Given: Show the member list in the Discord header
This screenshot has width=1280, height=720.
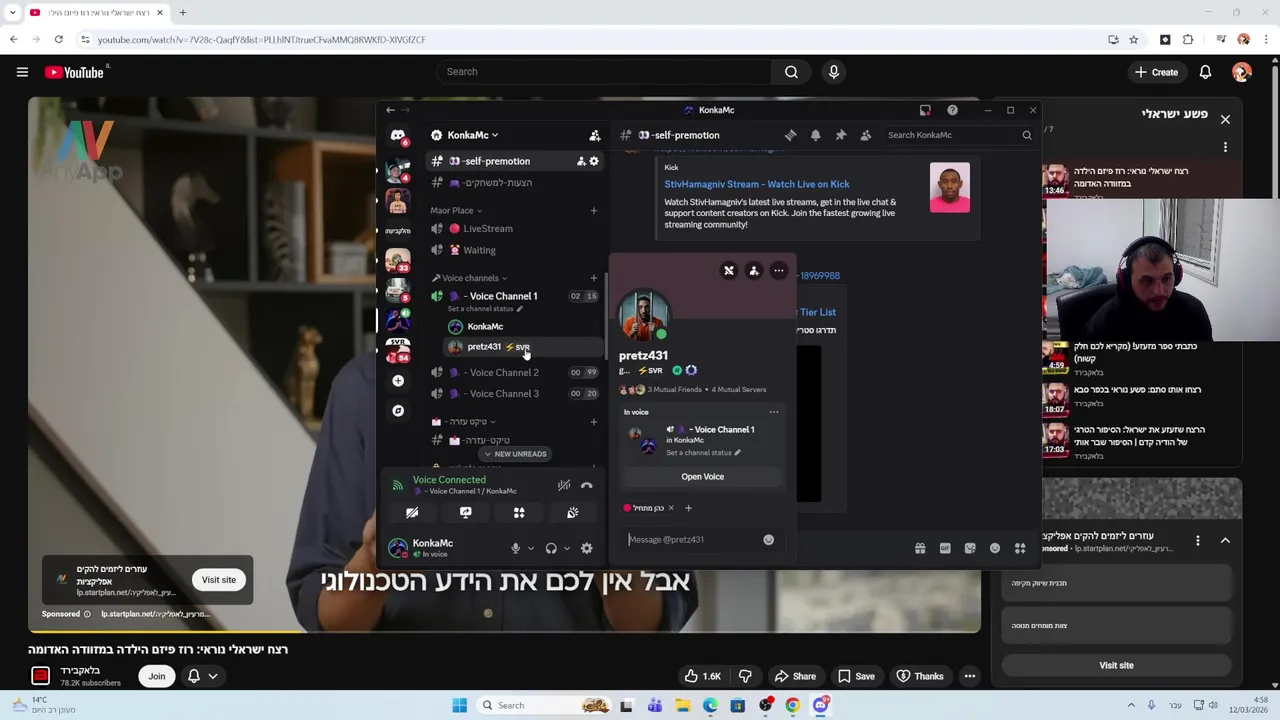Looking at the screenshot, I should coord(865,135).
